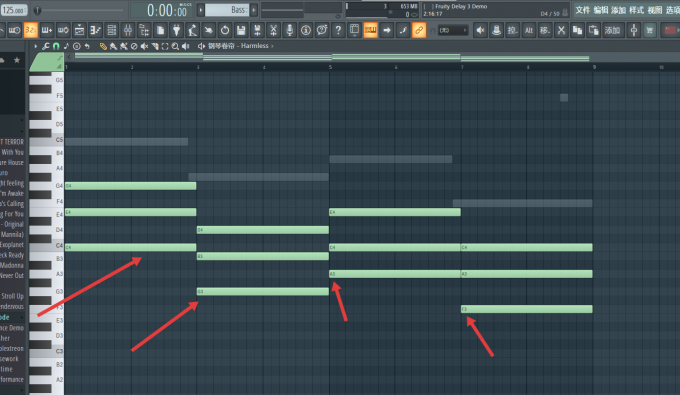Screen dimensions: 680x395
Task: Click the scissors cut icon
Action: [561, 30]
